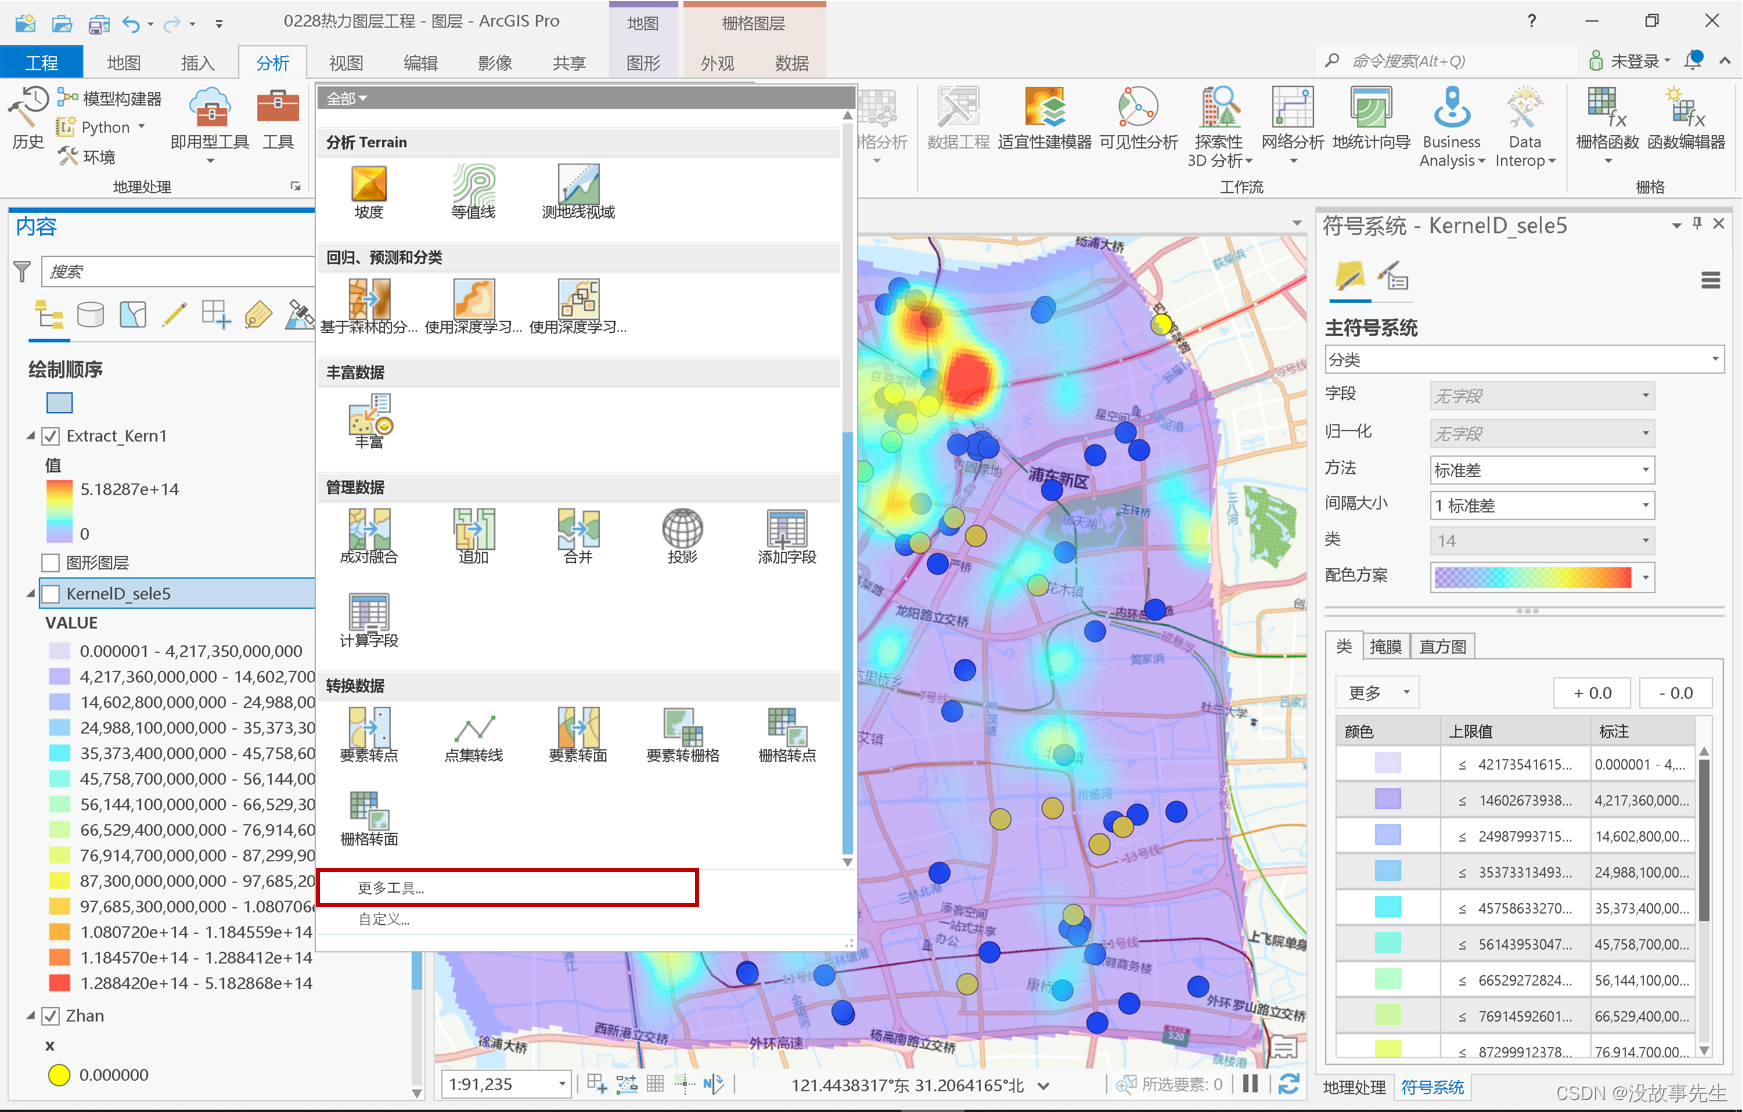Open the 方法 标准差 dropdown
The image size is (1743, 1112).
tap(1542, 470)
